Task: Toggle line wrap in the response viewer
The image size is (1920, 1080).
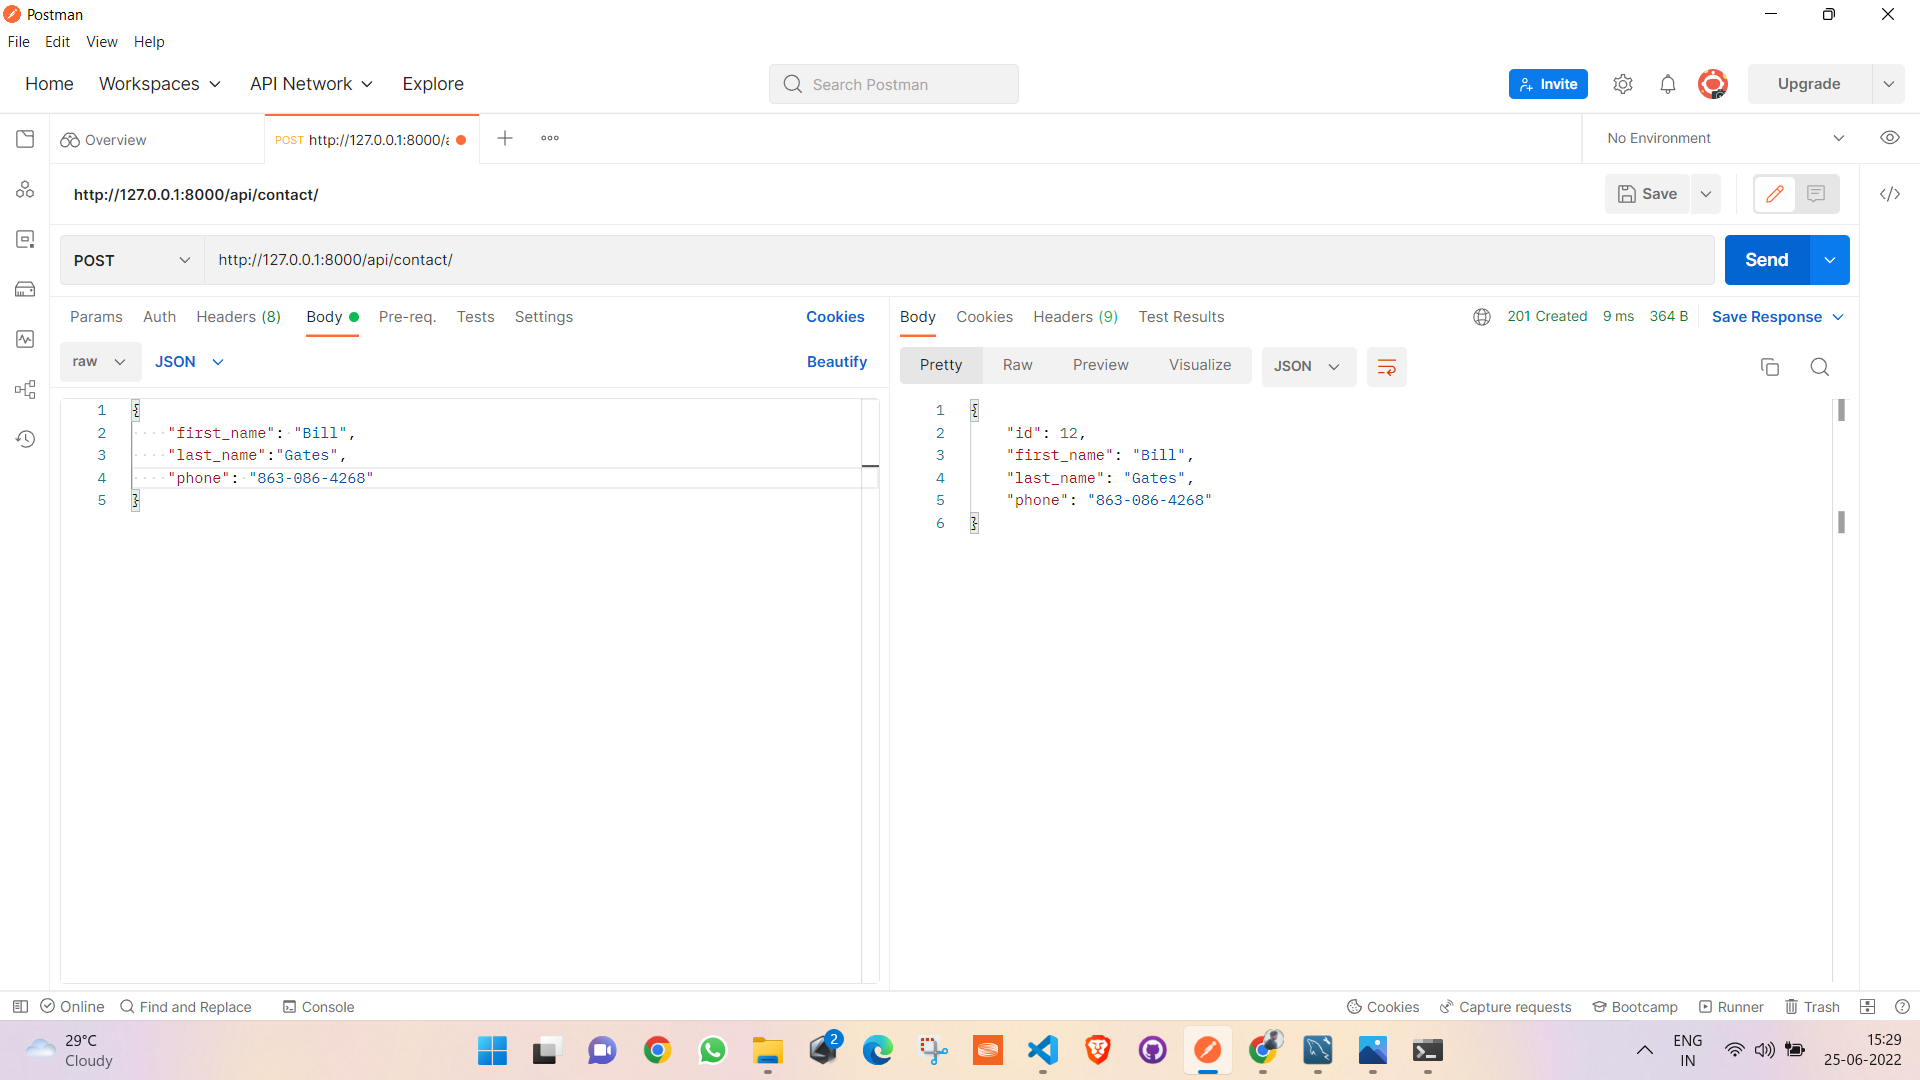Action: (1387, 366)
